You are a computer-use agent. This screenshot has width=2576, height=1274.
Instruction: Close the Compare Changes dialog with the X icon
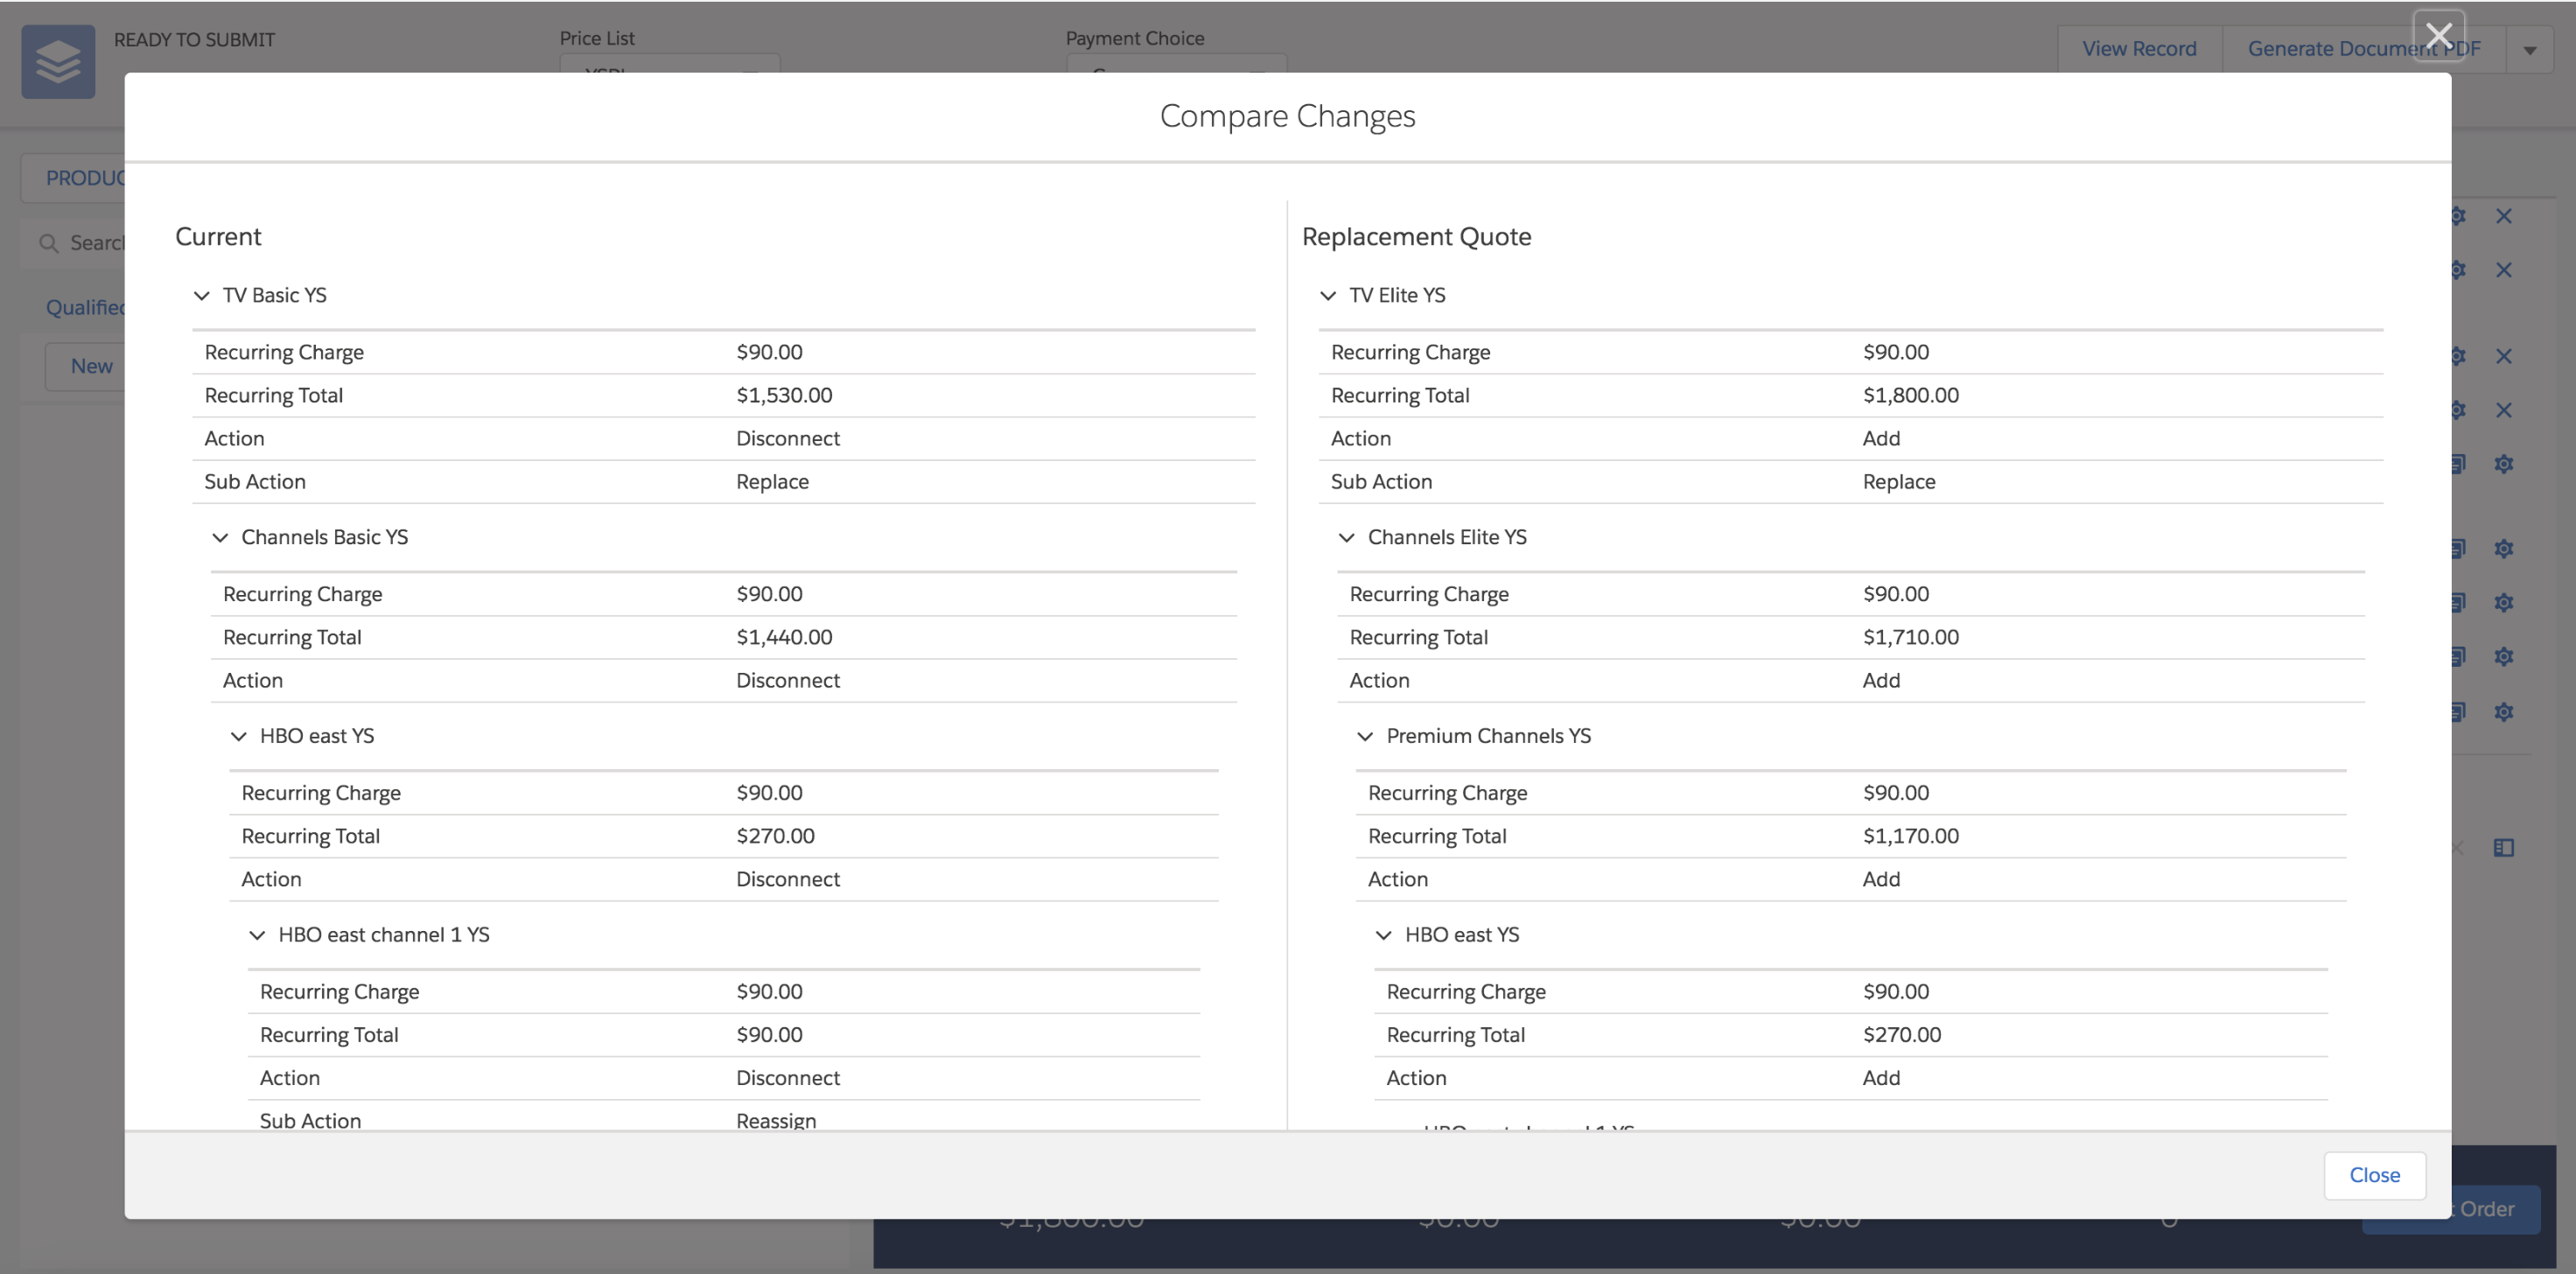point(2438,35)
